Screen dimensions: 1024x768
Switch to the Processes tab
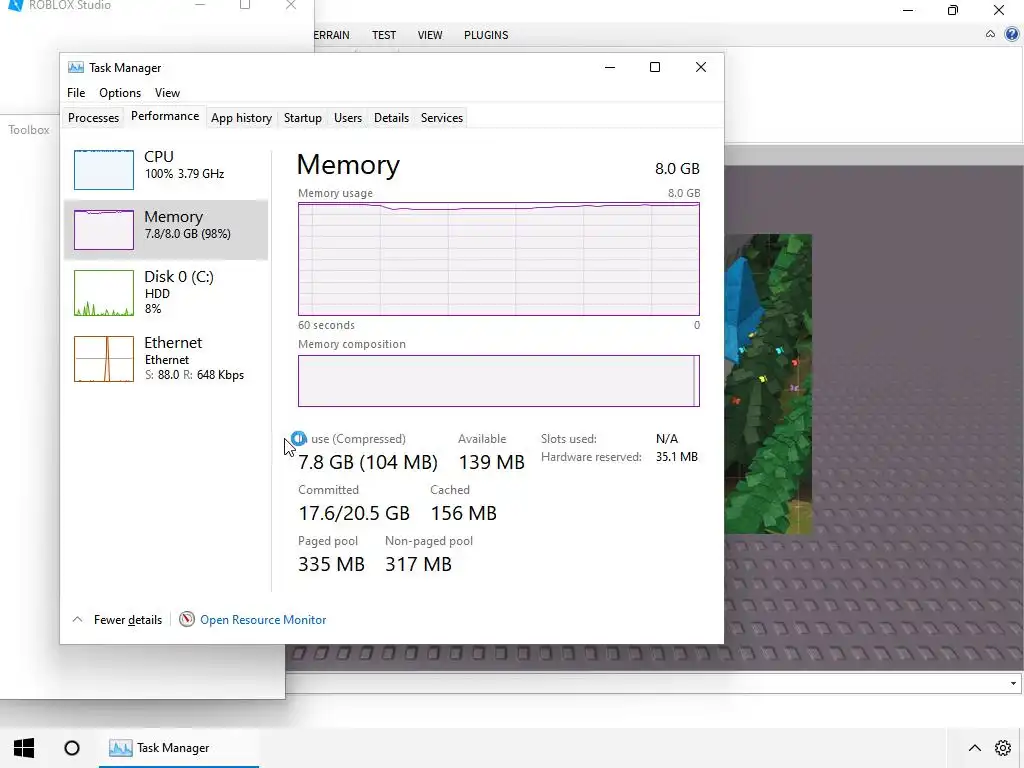(93, 118)
